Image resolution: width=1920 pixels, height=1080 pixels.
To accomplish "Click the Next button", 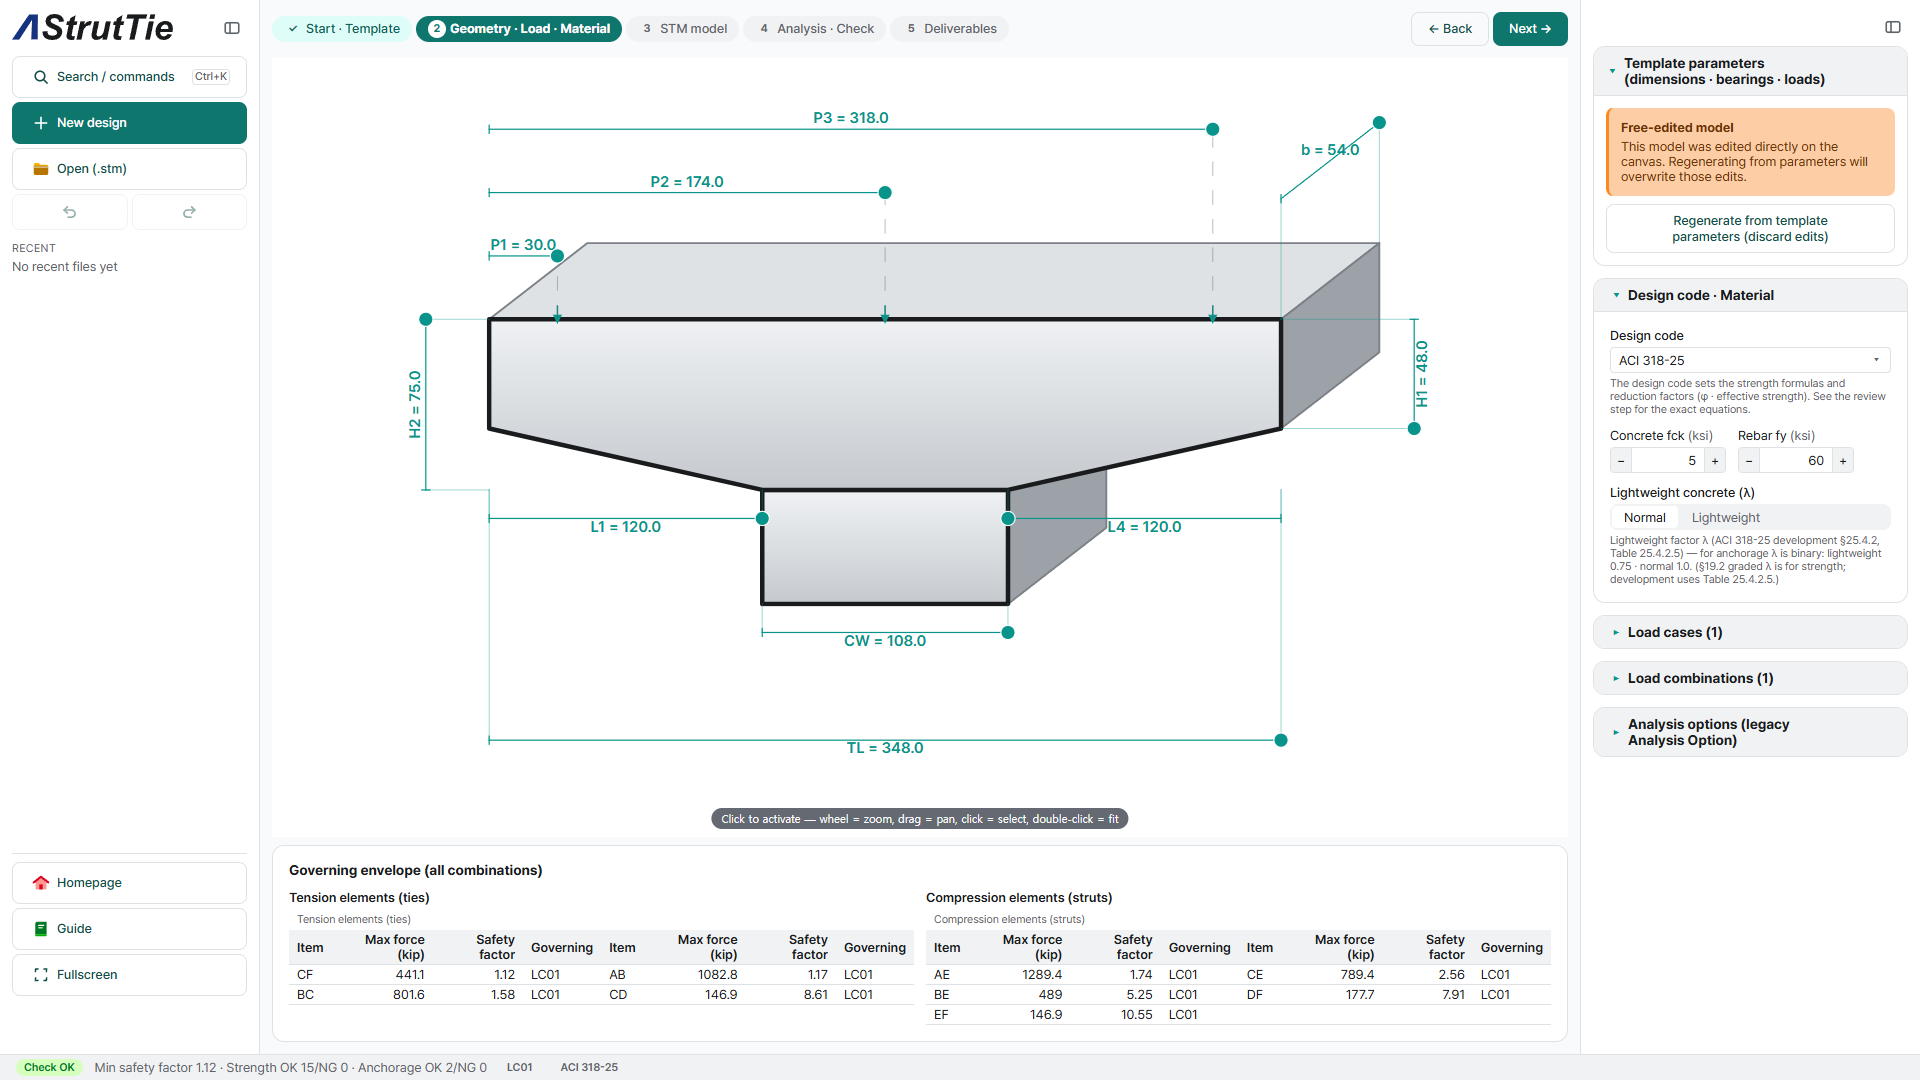I will (1530, 29).
